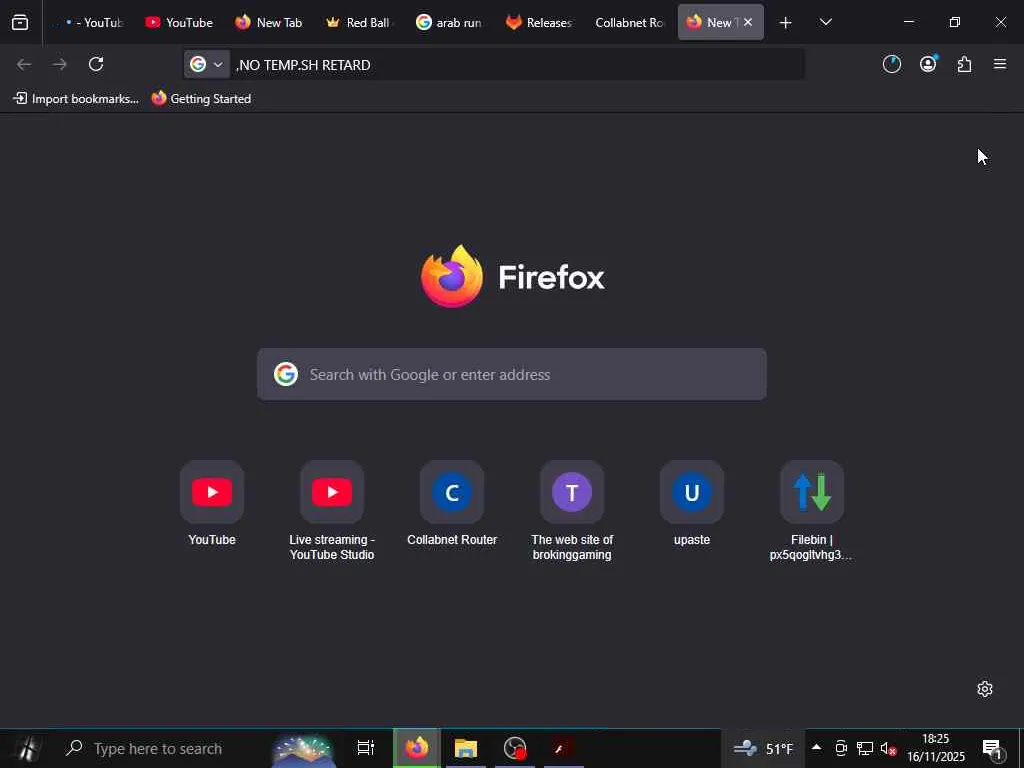Switch to the second YouTube tab

[x=179, y=22]
